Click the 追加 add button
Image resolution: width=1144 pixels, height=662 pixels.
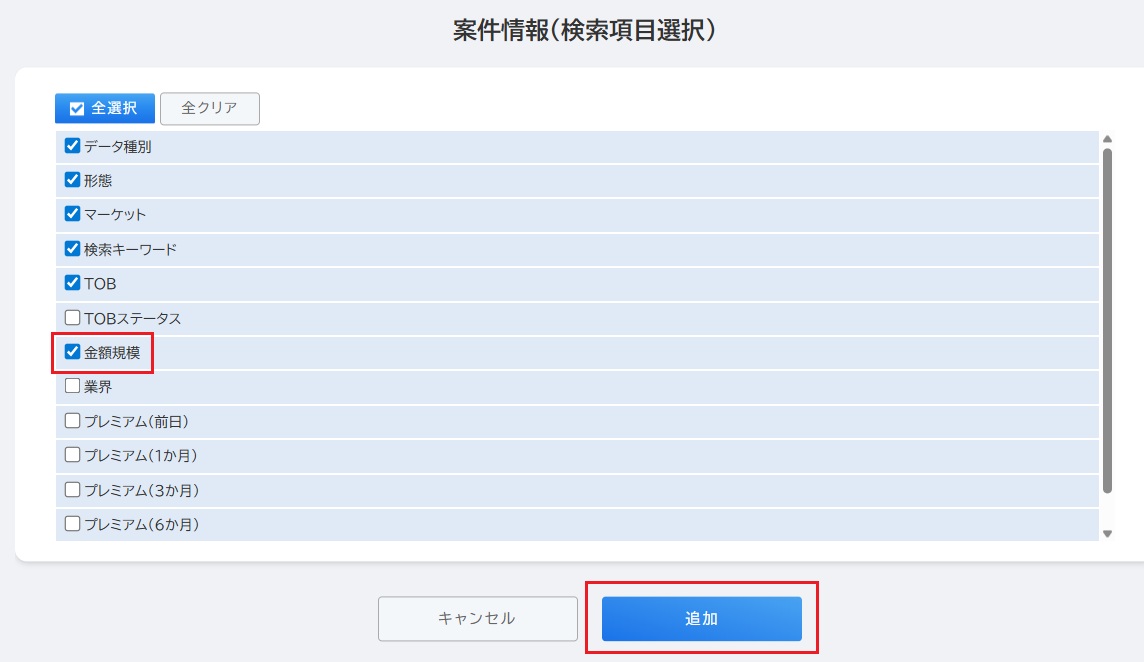701,618
